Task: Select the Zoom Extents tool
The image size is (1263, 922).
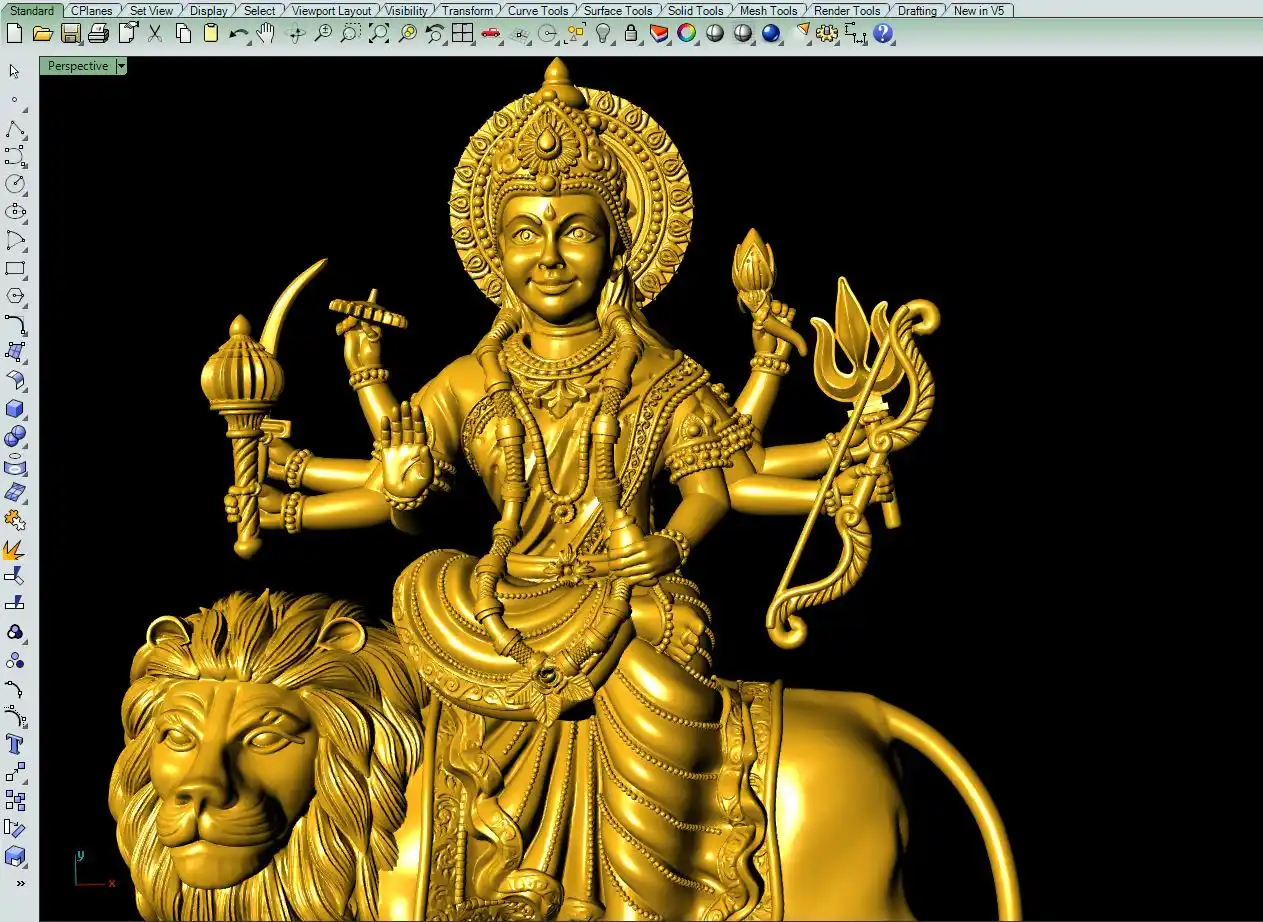Action: point(379,33)
